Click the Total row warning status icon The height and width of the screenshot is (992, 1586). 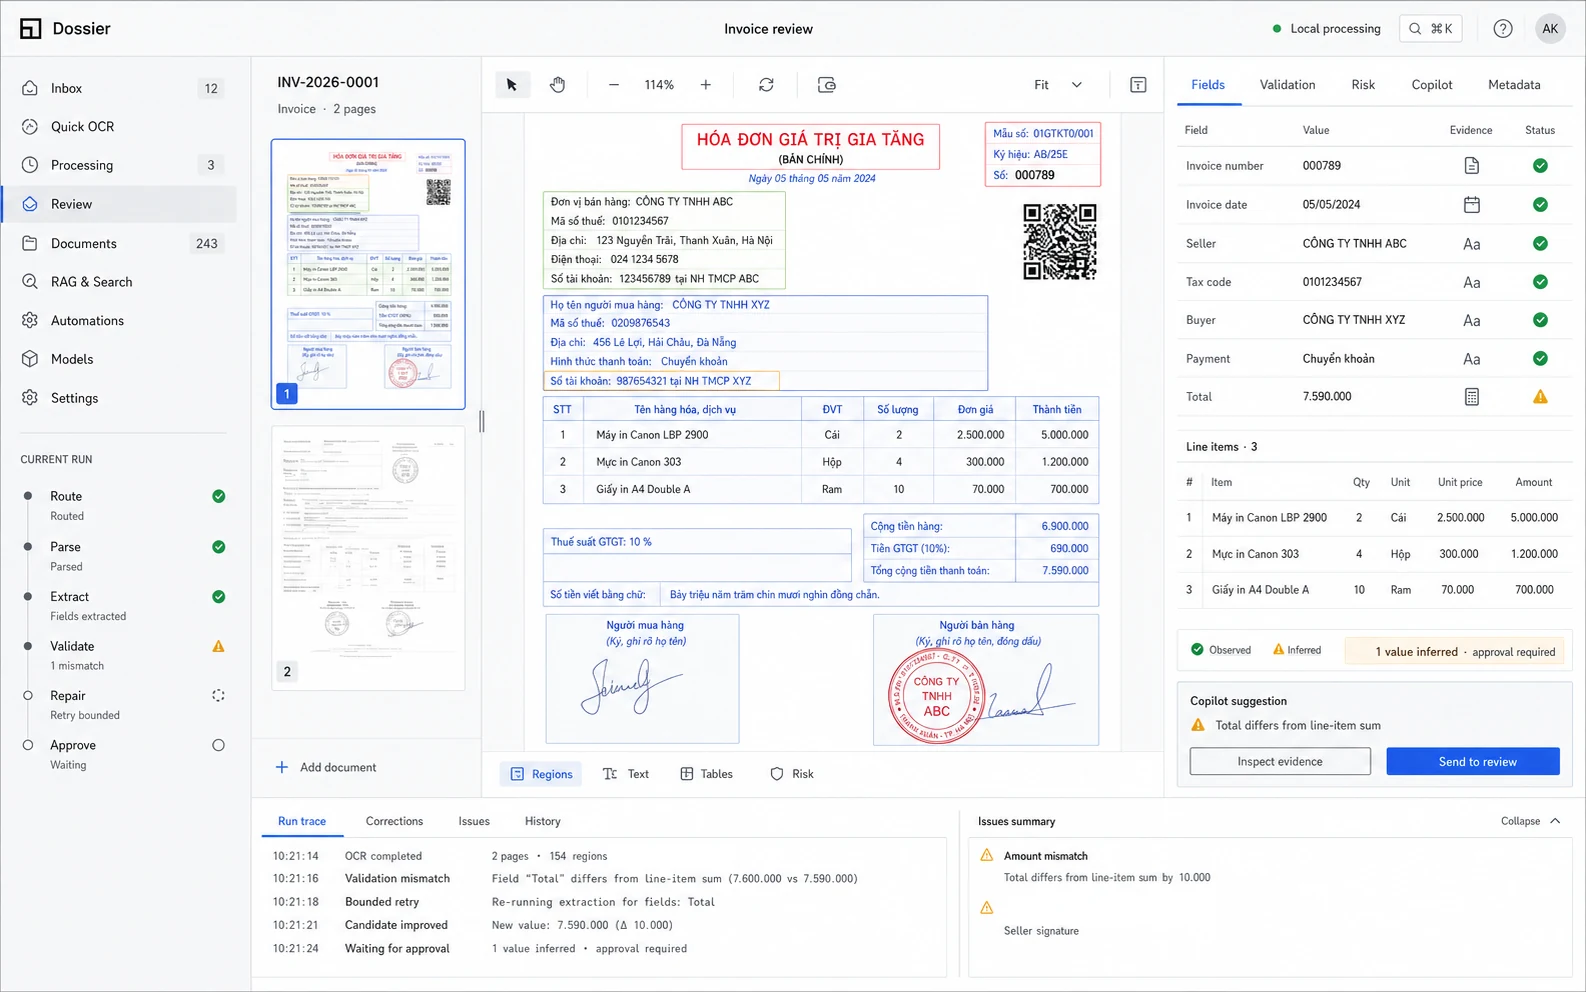click(1541, 397)
